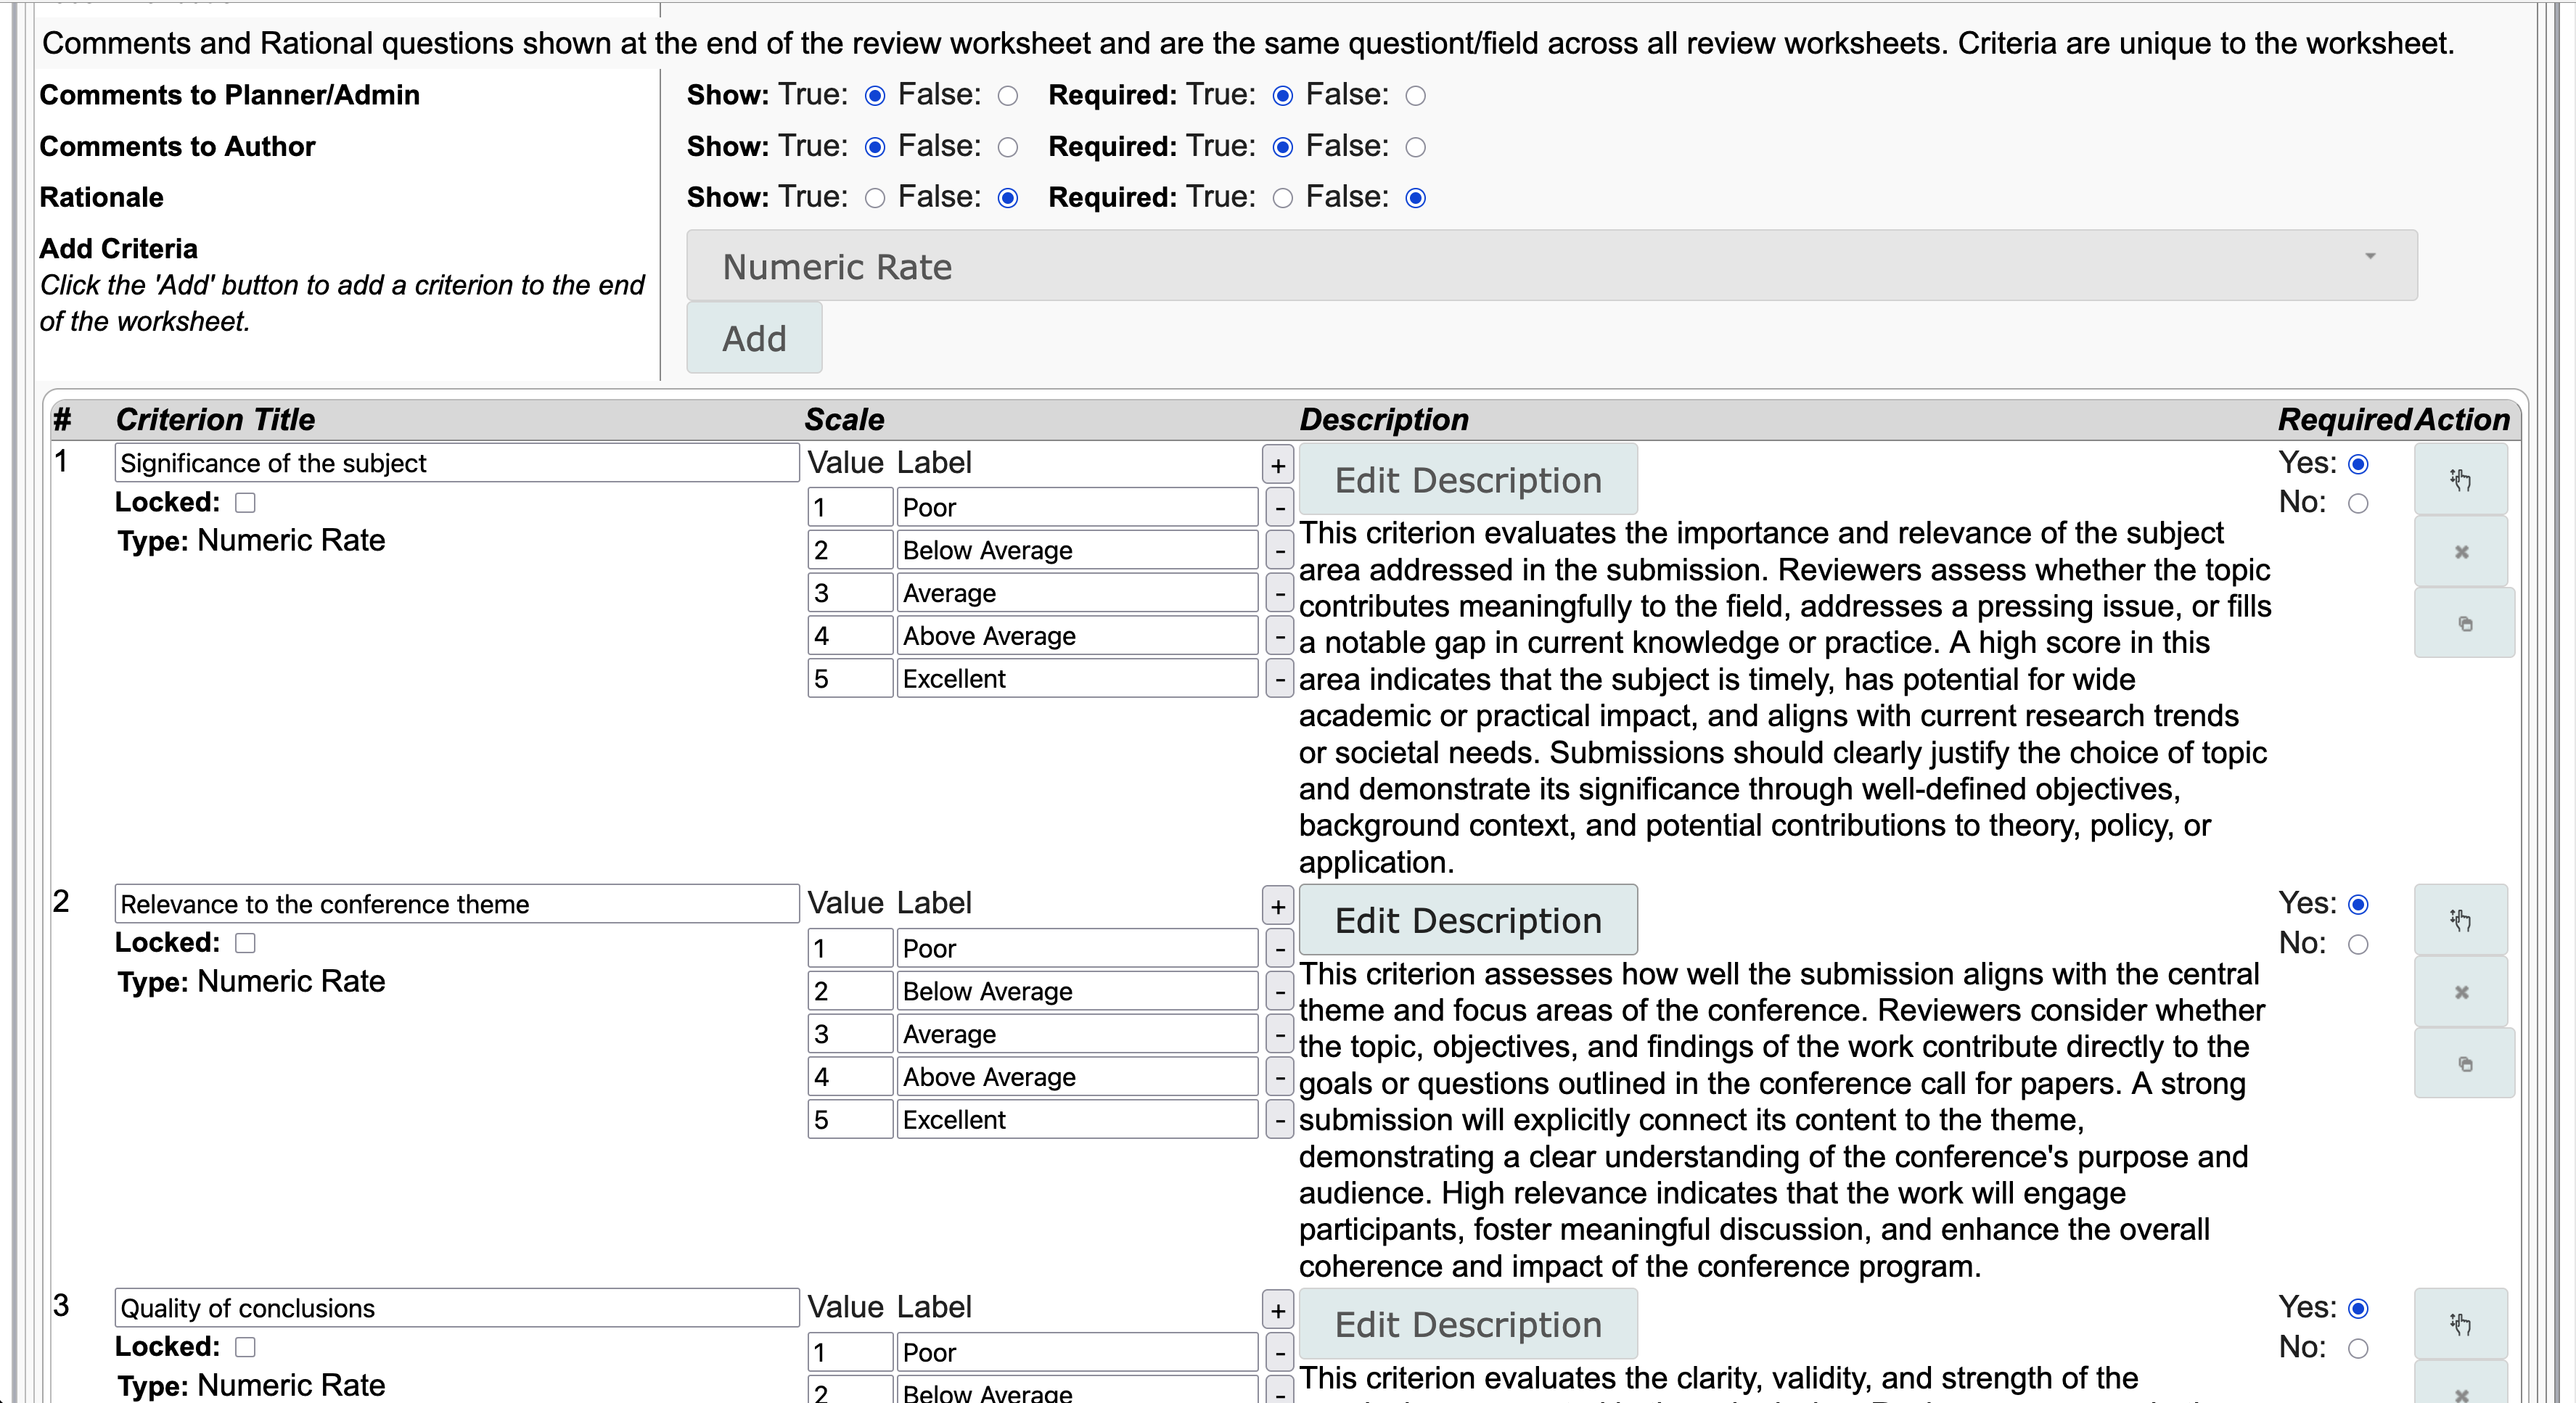Click the move icon for Quality of conclusions

2460,1324
